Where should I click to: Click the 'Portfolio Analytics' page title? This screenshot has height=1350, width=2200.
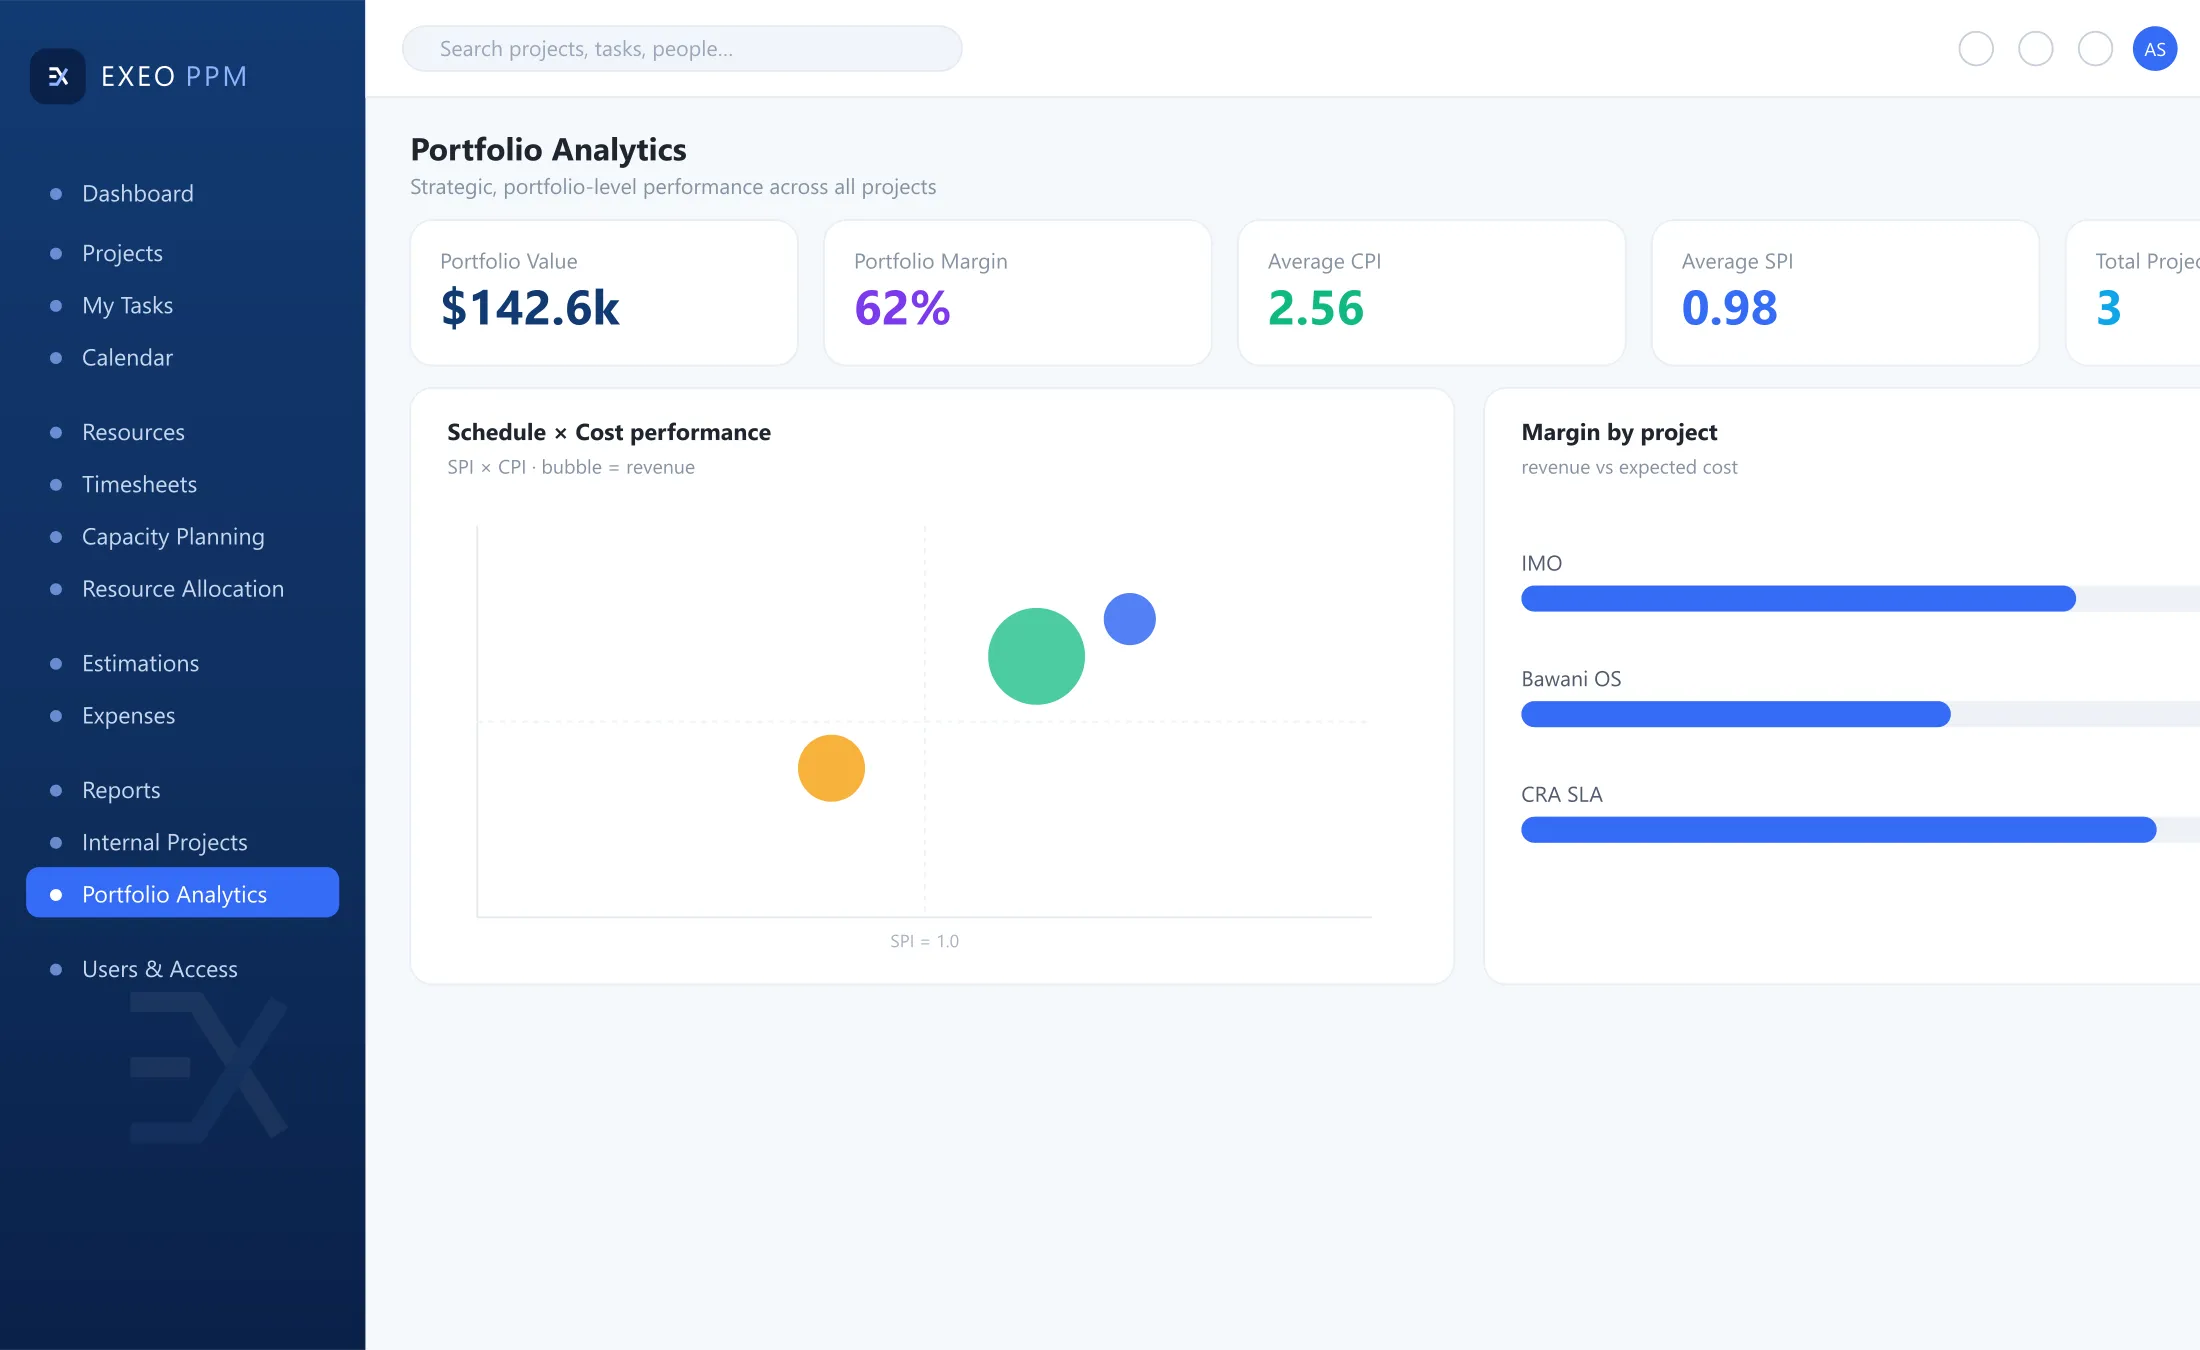pyautogui.click(x=548, y=149)
